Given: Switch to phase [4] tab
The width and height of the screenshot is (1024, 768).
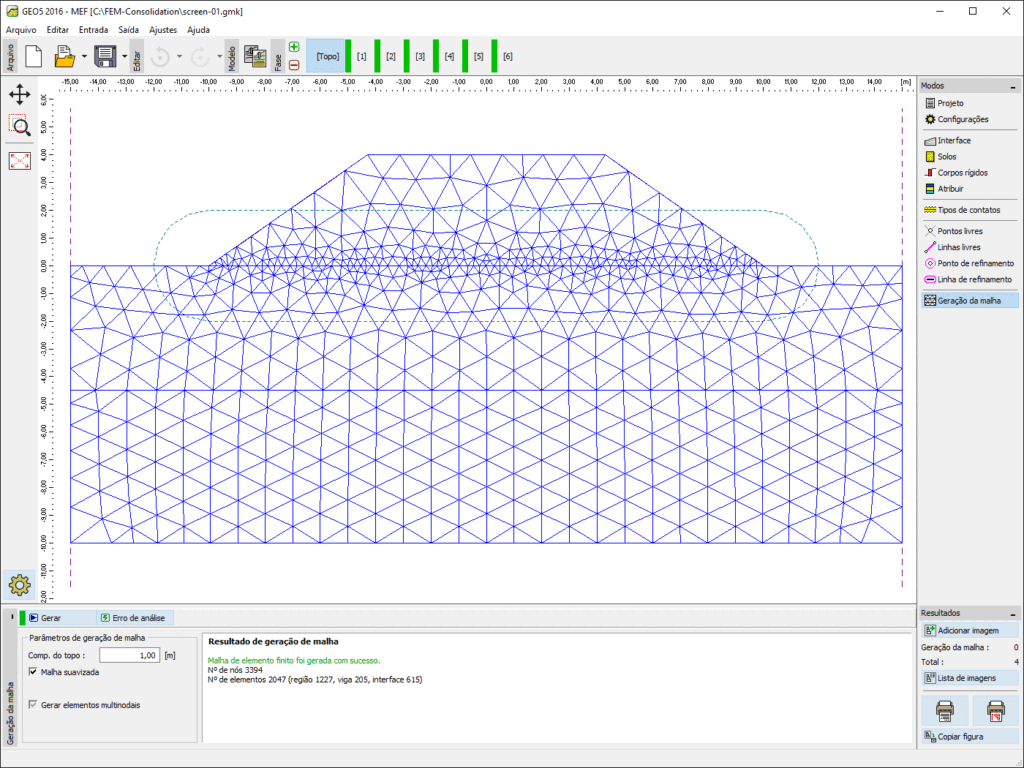Looking at the screenshot, I should tap(449, 56).
